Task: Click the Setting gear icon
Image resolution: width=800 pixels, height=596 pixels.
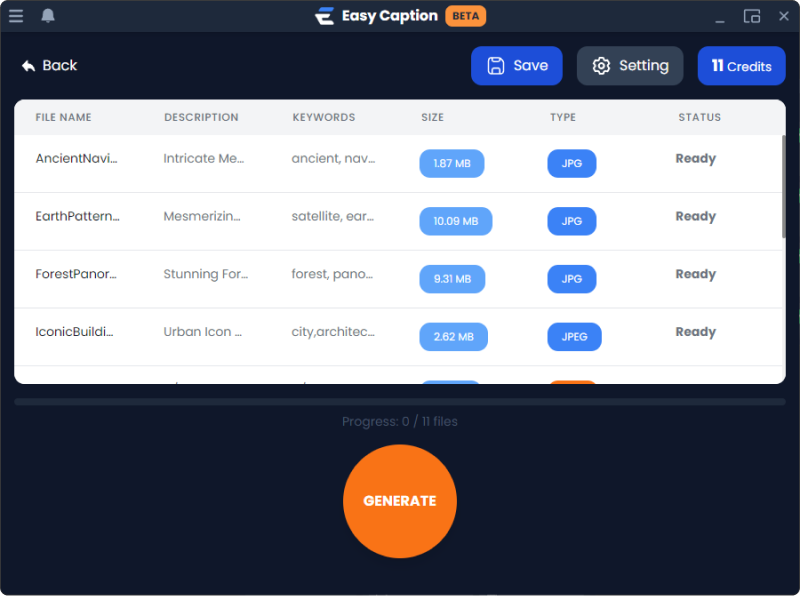Action: click(601, 66)
